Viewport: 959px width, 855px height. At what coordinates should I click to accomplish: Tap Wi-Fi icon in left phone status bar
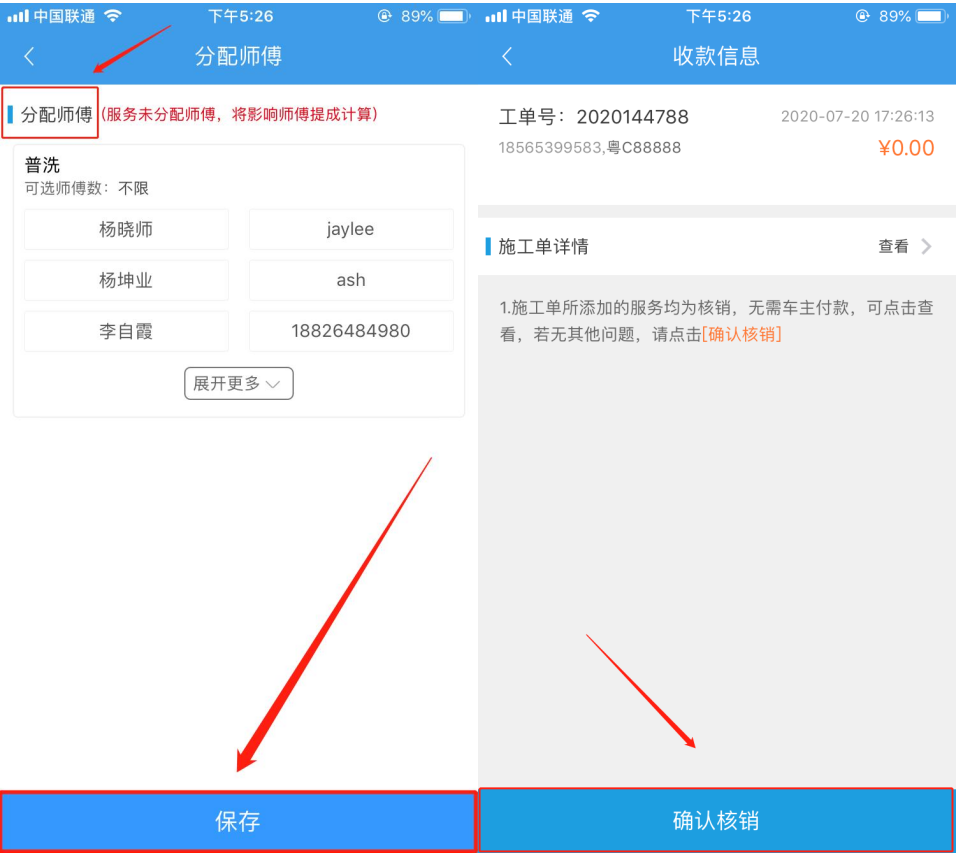113,16
